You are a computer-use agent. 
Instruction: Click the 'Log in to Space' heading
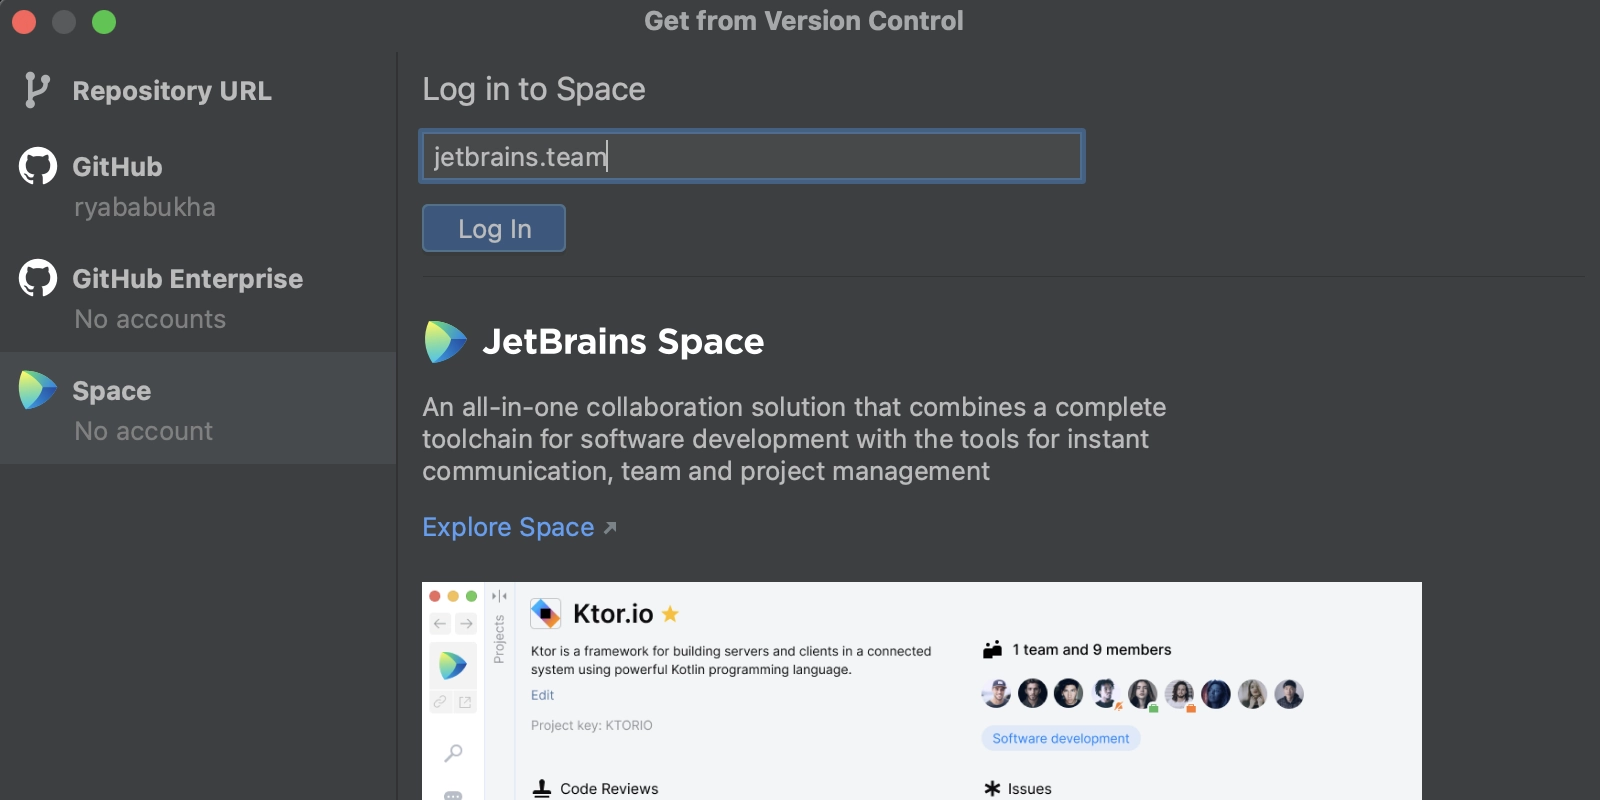(x=534, y=89)
